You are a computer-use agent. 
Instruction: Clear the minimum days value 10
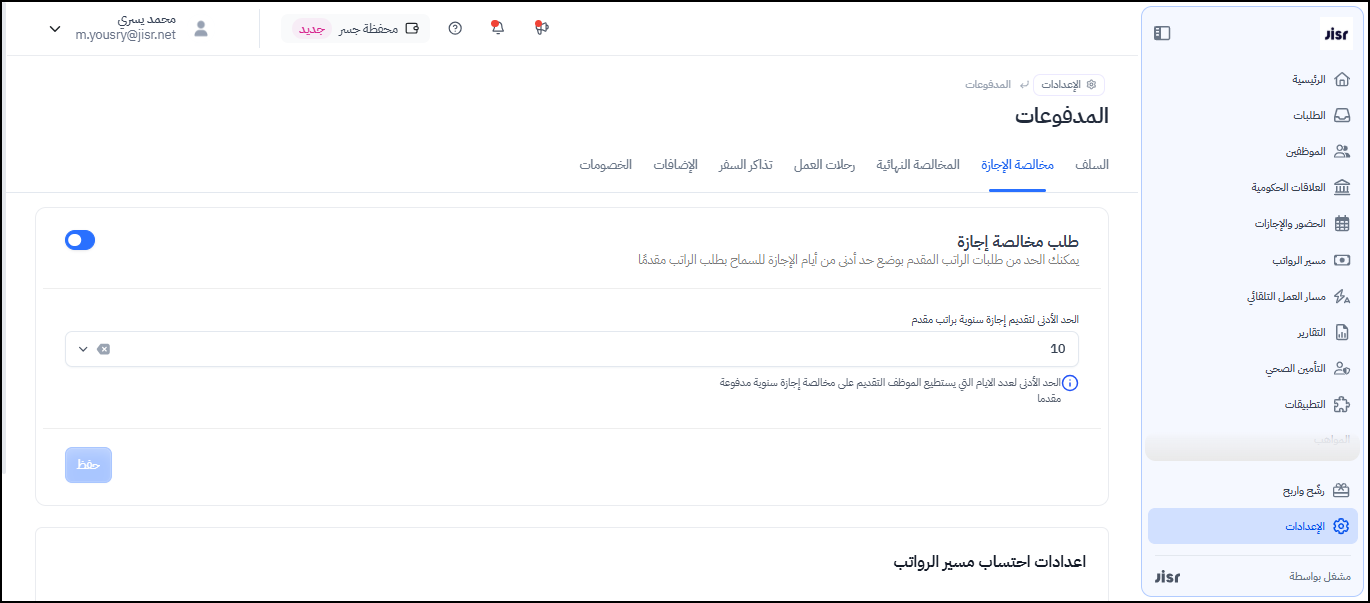(x=103, y=349)
